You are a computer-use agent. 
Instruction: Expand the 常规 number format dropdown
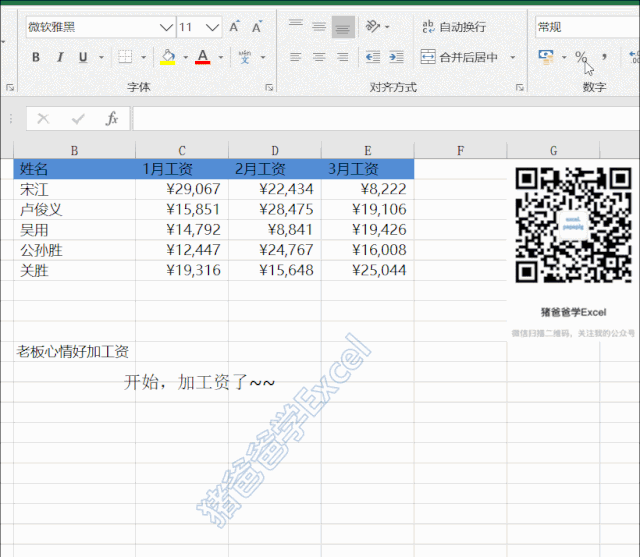587,27
